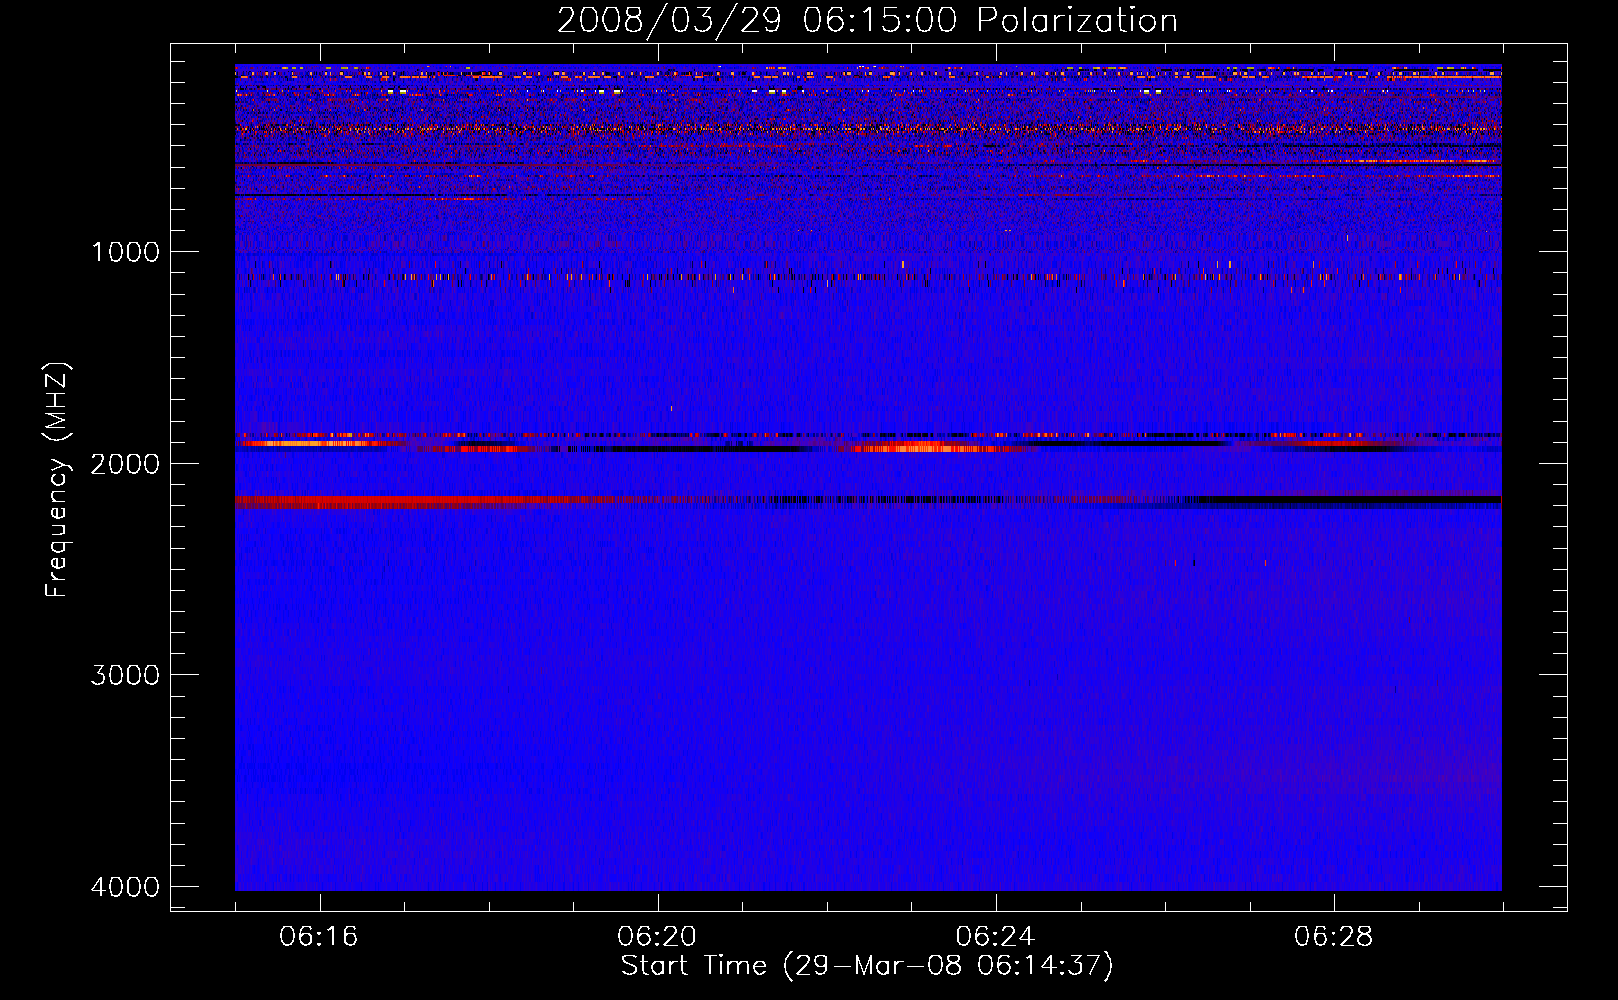Click the 06:28 time tick label
The image size is (1618, 1000).
[x=1333, y=937]
